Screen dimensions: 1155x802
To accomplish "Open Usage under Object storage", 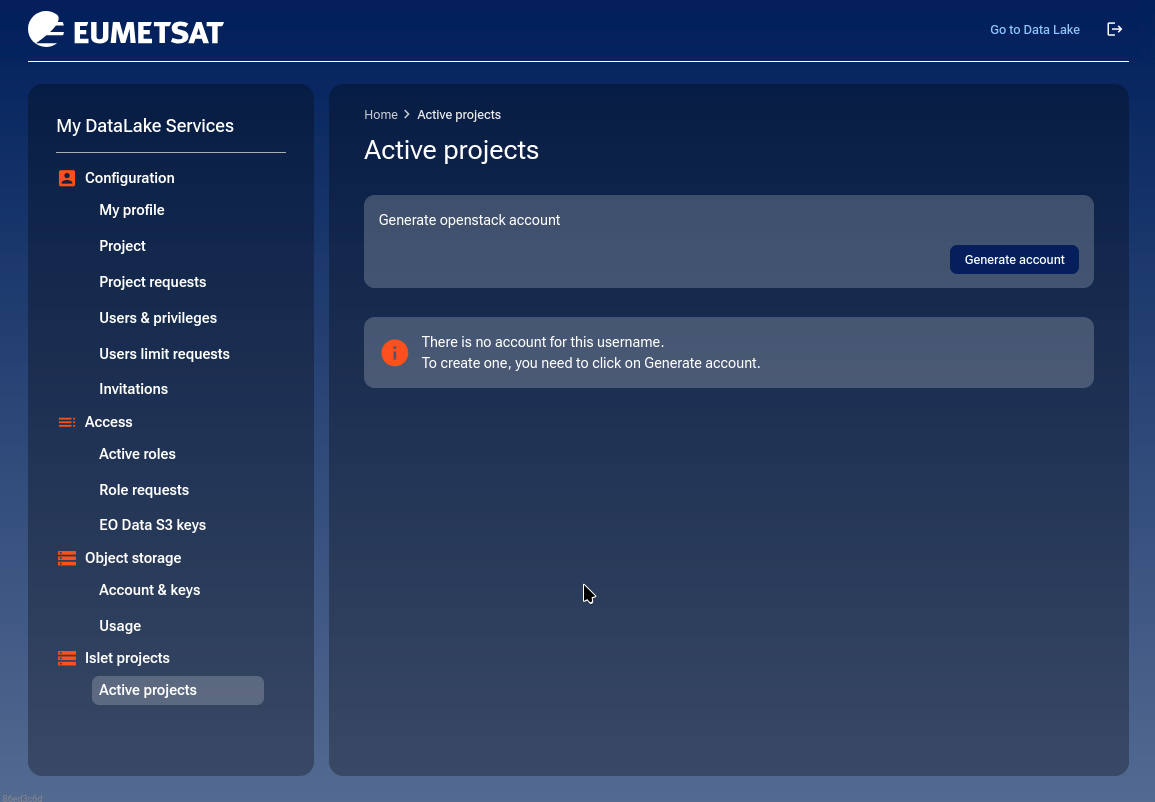I will pyautogui.click(x=120, y=626).
